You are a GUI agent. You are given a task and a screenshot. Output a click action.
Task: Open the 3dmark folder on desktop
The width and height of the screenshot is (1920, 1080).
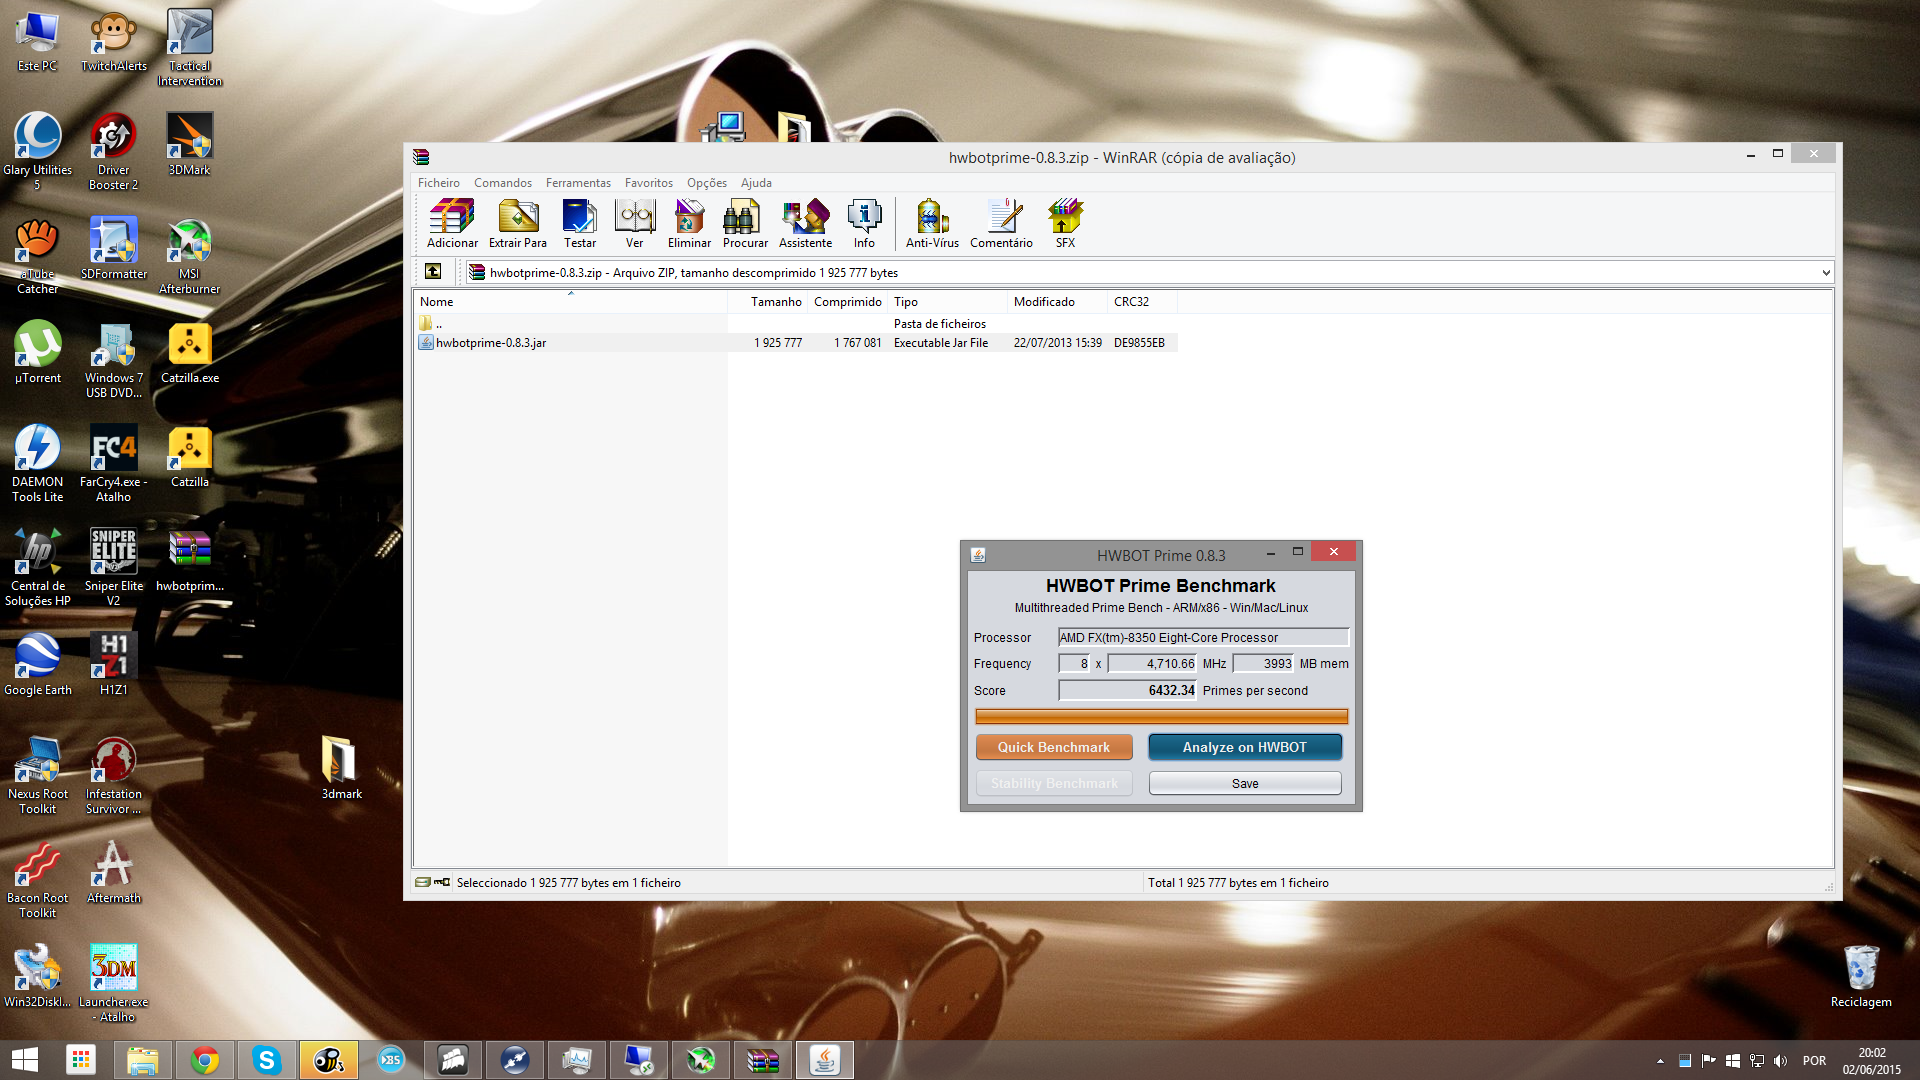point(341,767)
